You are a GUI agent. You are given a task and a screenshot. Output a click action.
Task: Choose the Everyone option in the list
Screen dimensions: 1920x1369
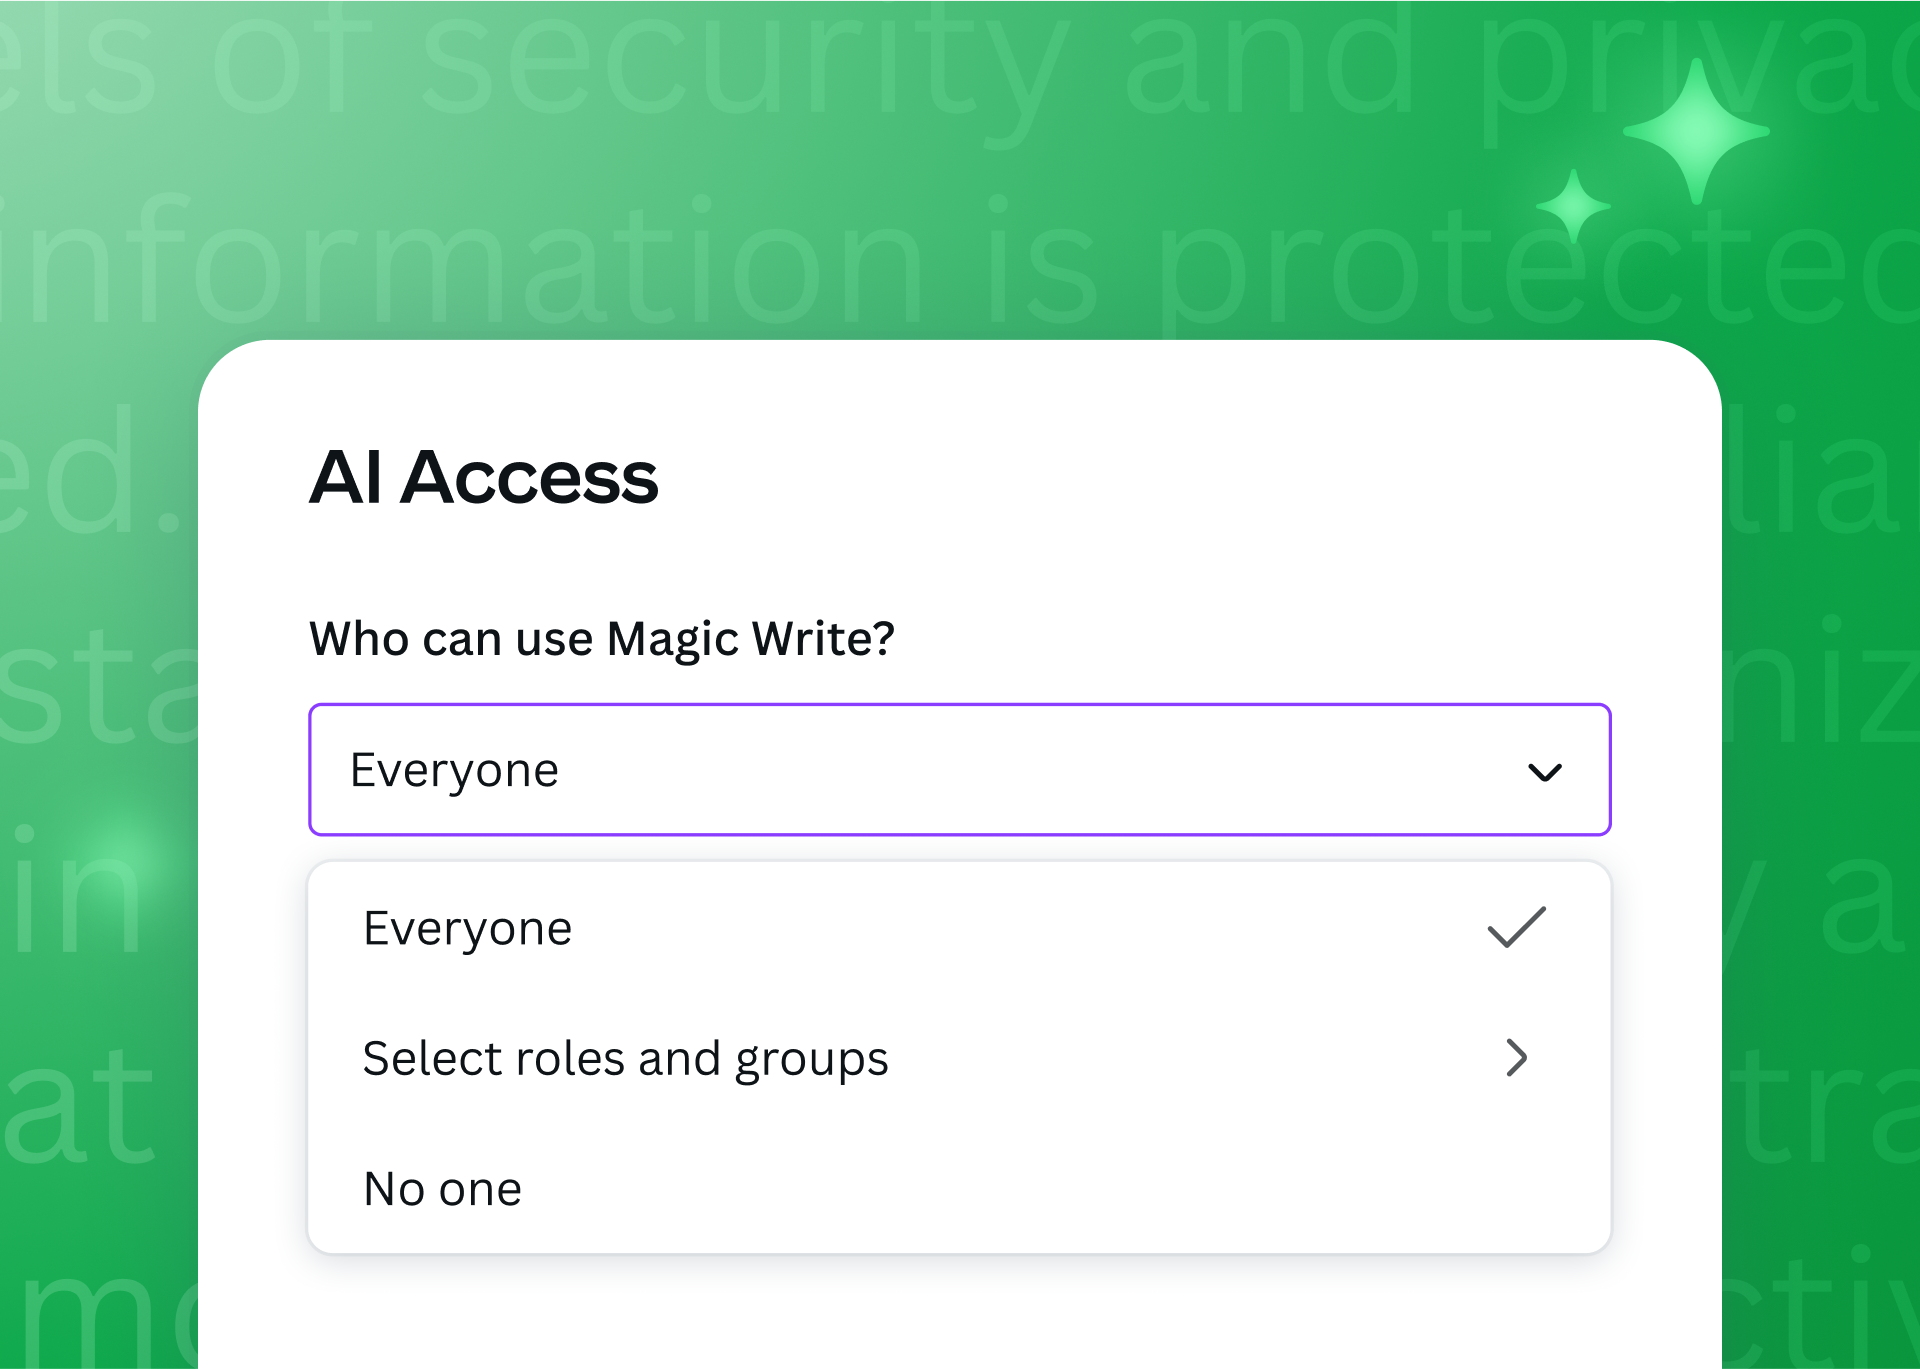pyautogui.click(x=468, y=928)
